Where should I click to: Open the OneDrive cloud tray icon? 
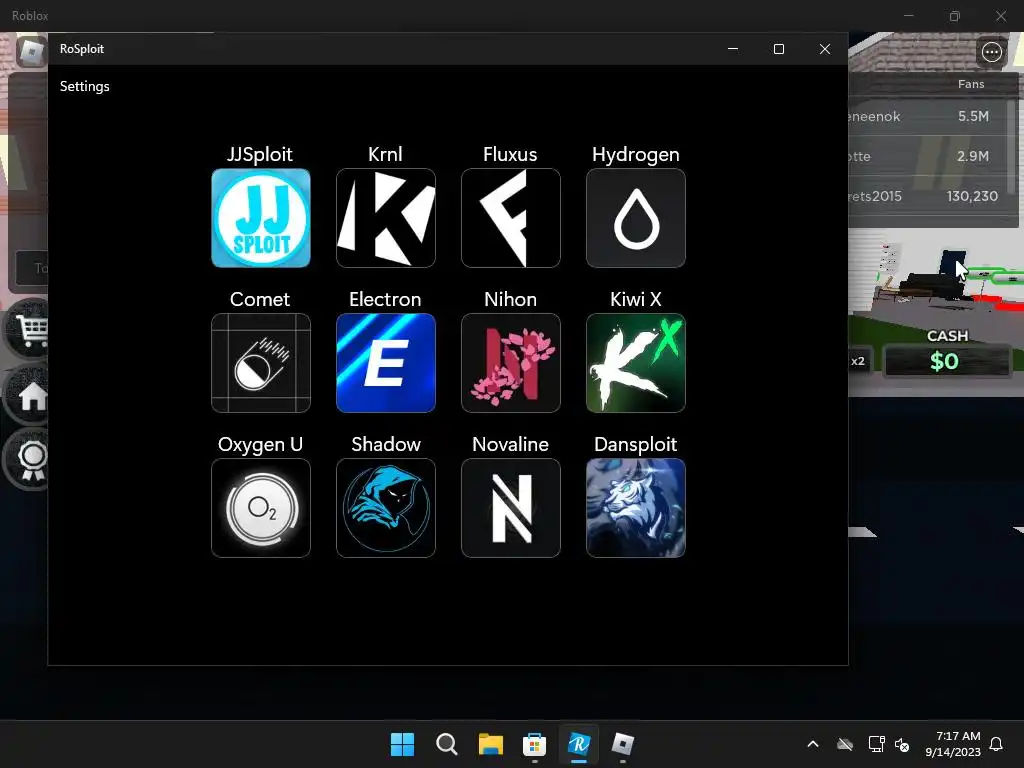click(845, 744)
